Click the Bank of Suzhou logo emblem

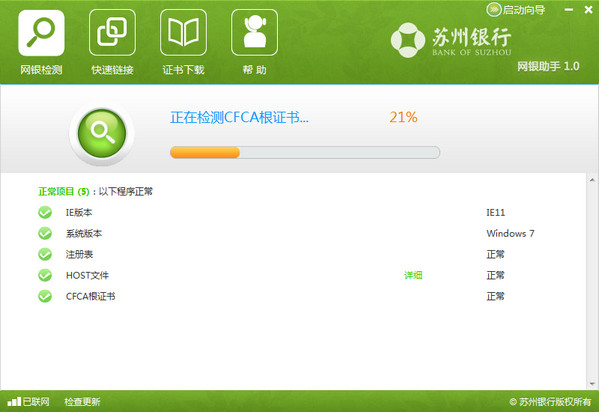coord(408,40)
